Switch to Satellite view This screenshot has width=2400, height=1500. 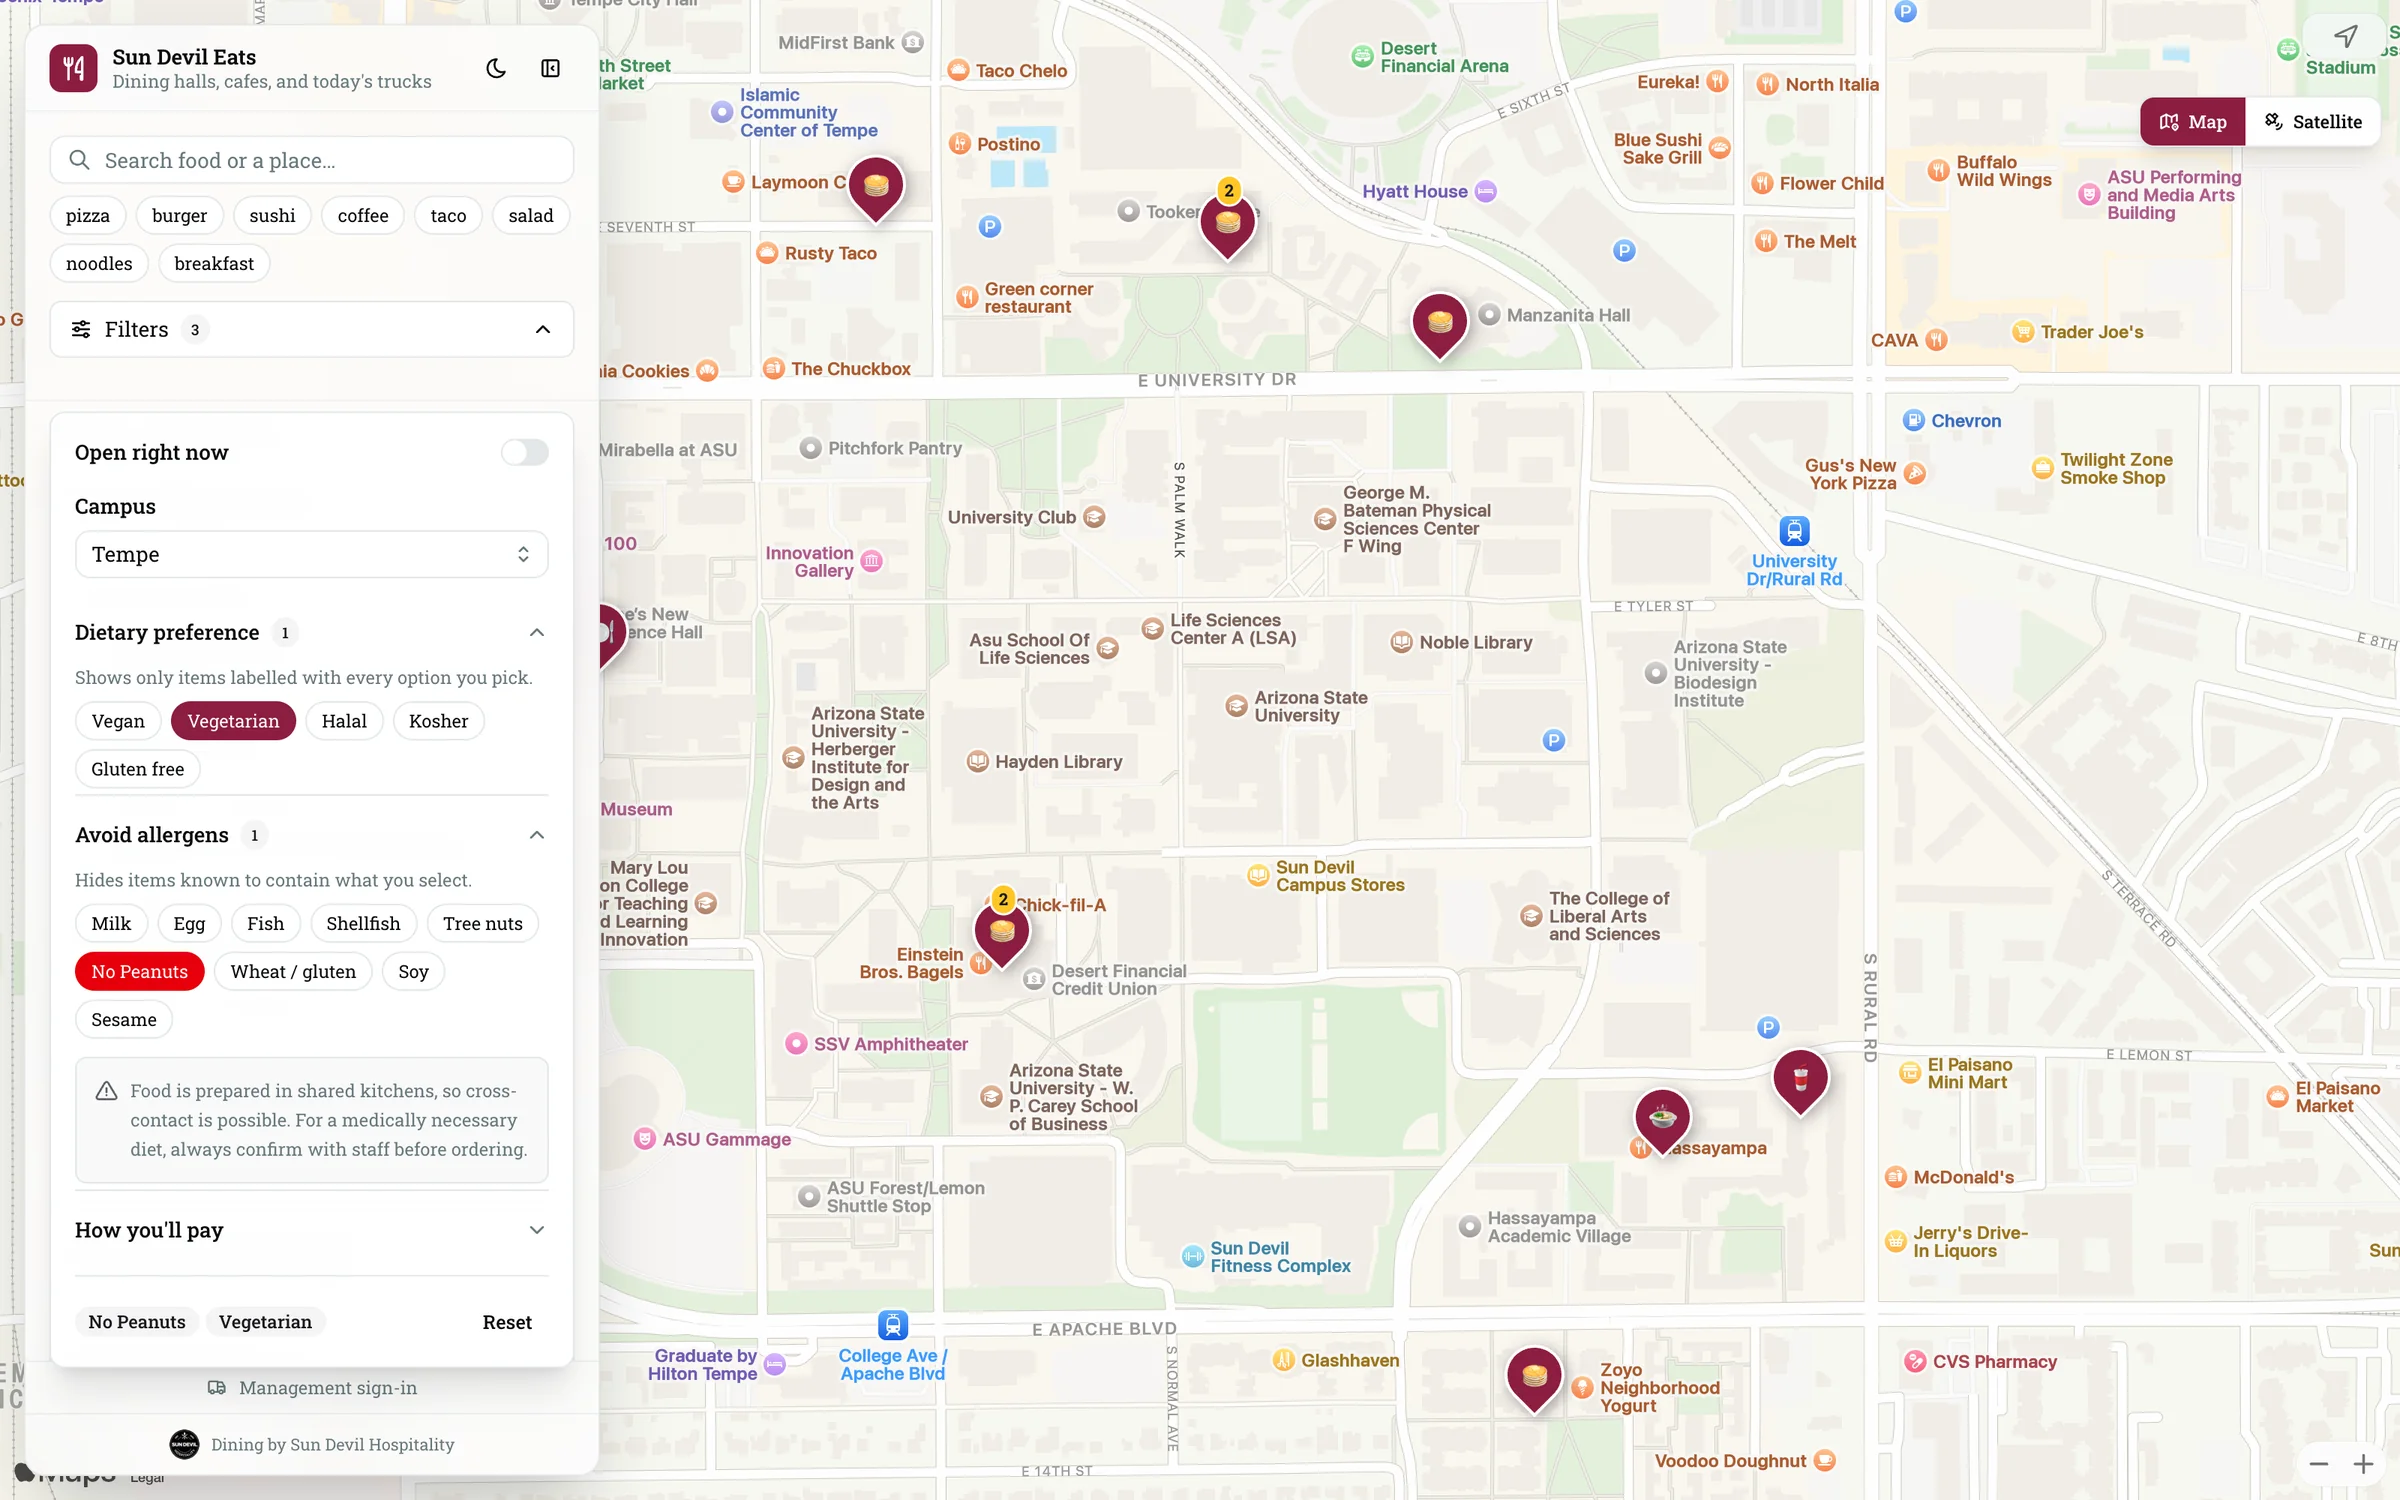pos(2312,122)
